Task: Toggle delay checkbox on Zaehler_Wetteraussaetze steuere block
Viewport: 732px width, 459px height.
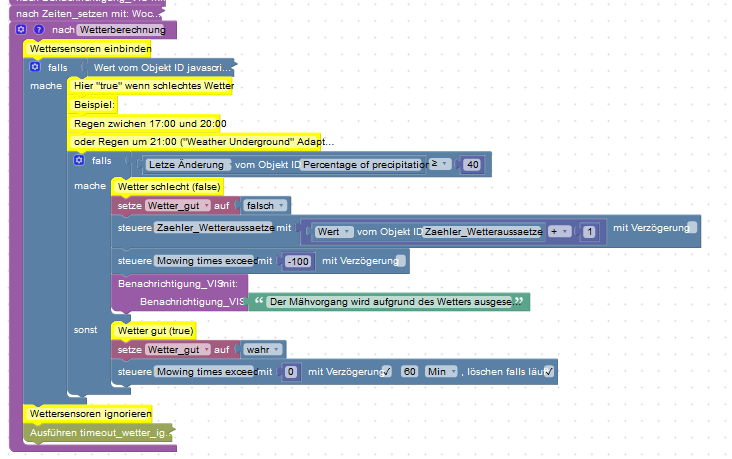Action: point(693,227)
